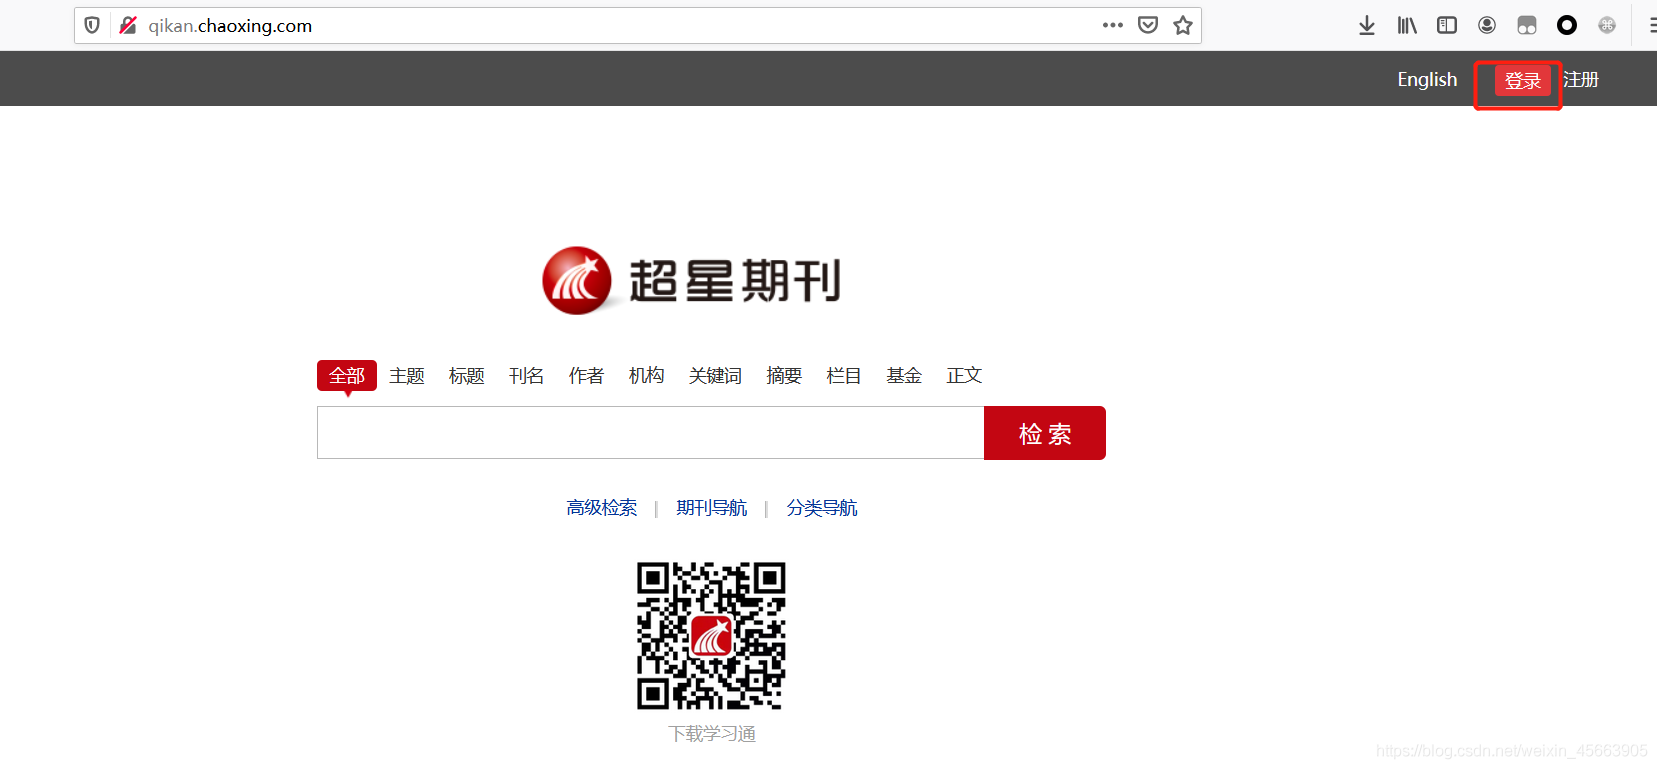
Task: Click the 下载学习通 caption text
Action: pyautogui.click(x=712, y=734)
